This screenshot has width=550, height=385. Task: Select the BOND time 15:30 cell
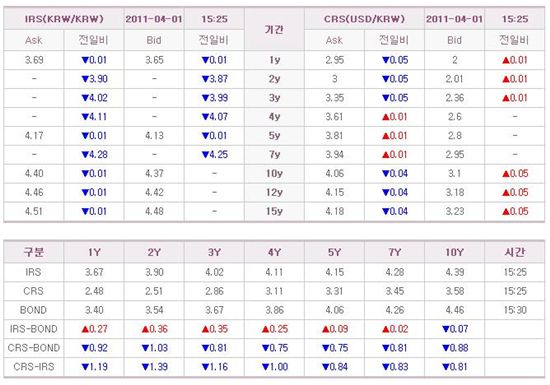(515, 310)
